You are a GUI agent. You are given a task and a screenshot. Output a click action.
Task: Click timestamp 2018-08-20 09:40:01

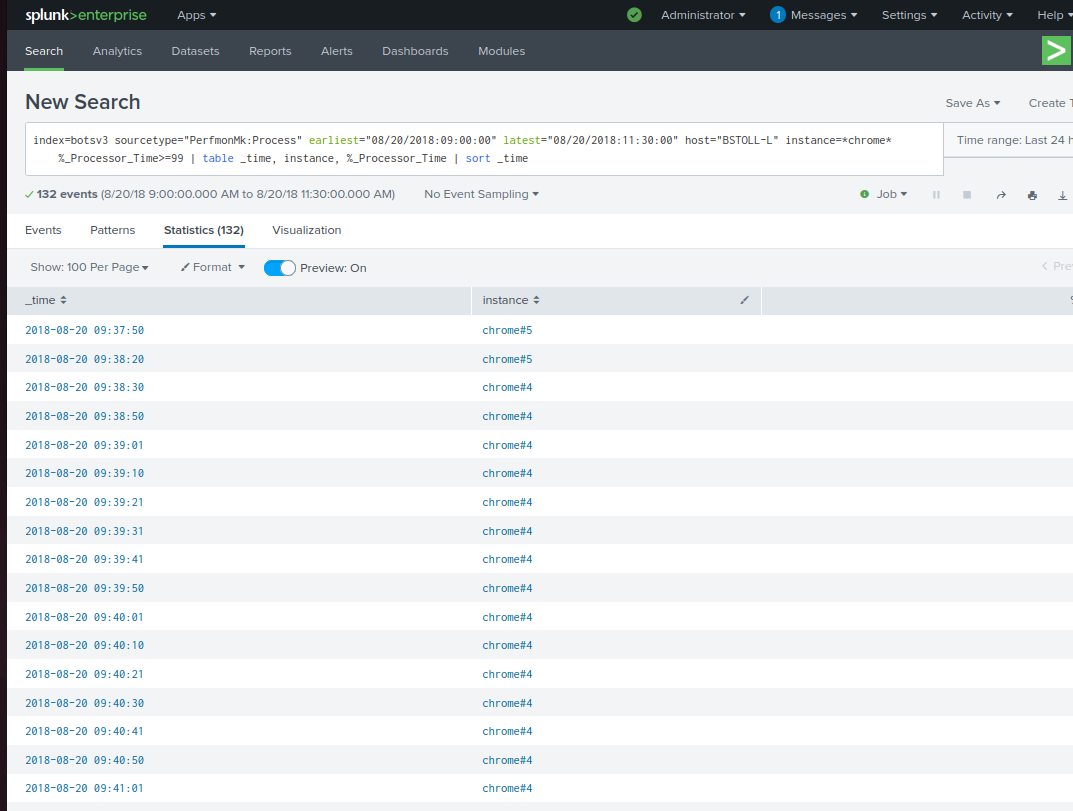[84, 617]
